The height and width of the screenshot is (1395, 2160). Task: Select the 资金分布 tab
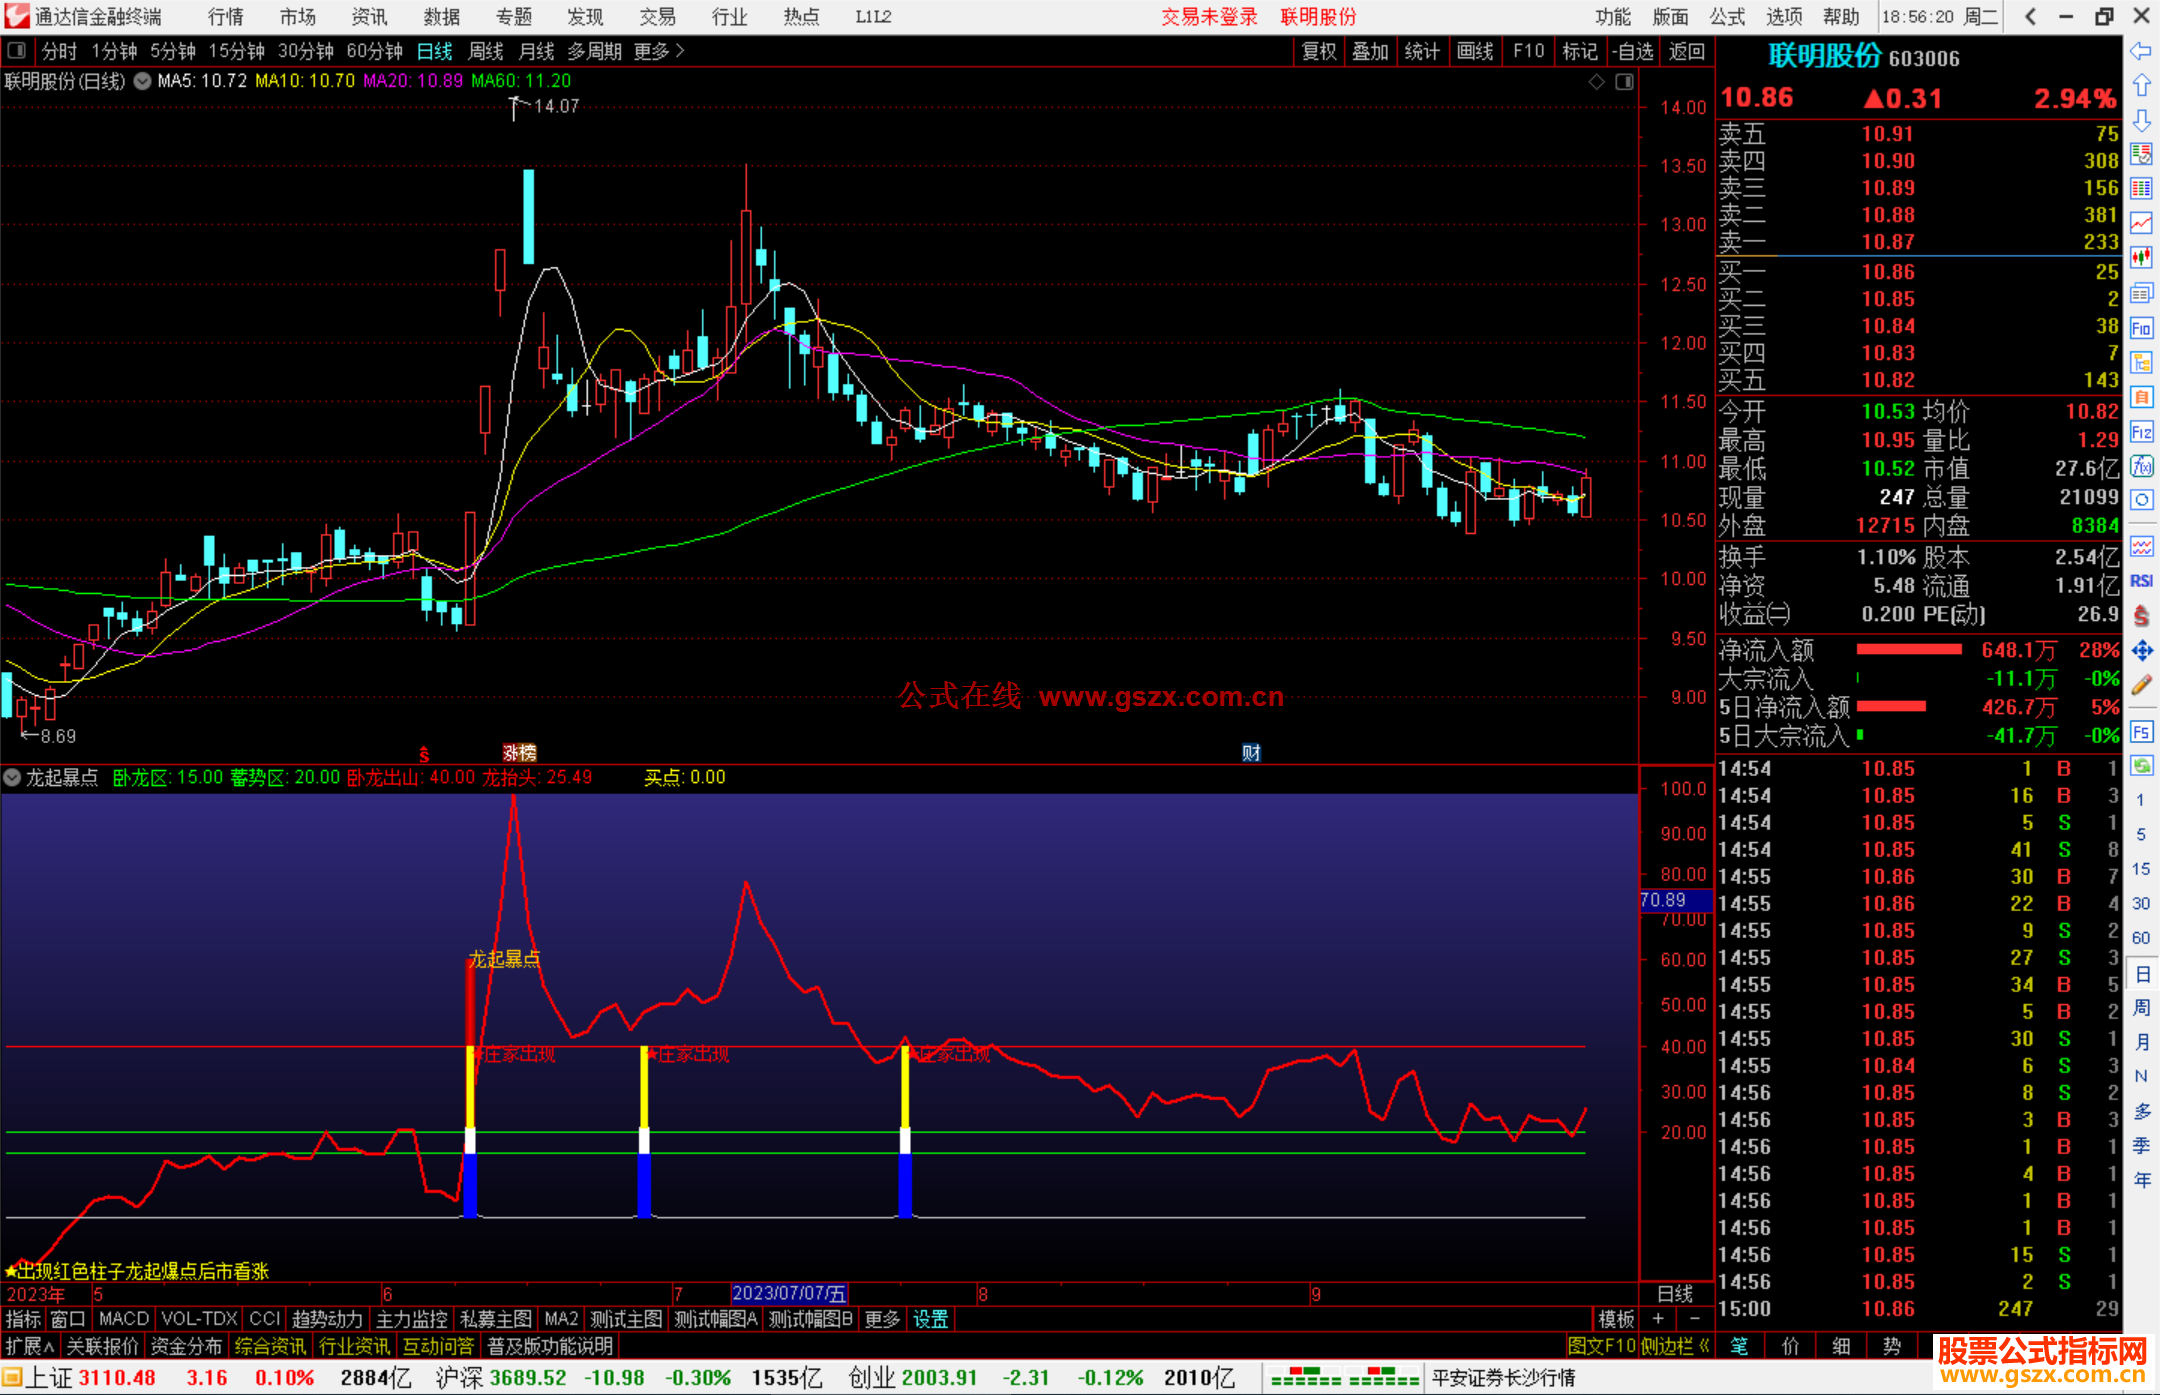186,1346
